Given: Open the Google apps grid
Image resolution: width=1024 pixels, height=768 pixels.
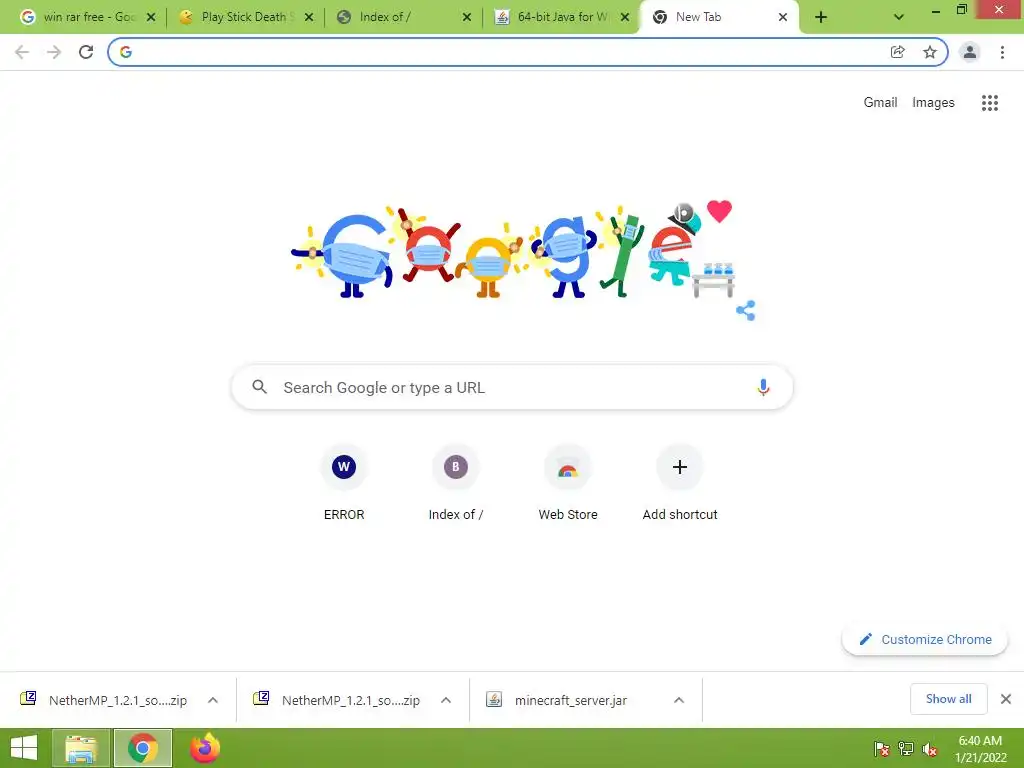Looking at the screenshot, I should (990, 103).
